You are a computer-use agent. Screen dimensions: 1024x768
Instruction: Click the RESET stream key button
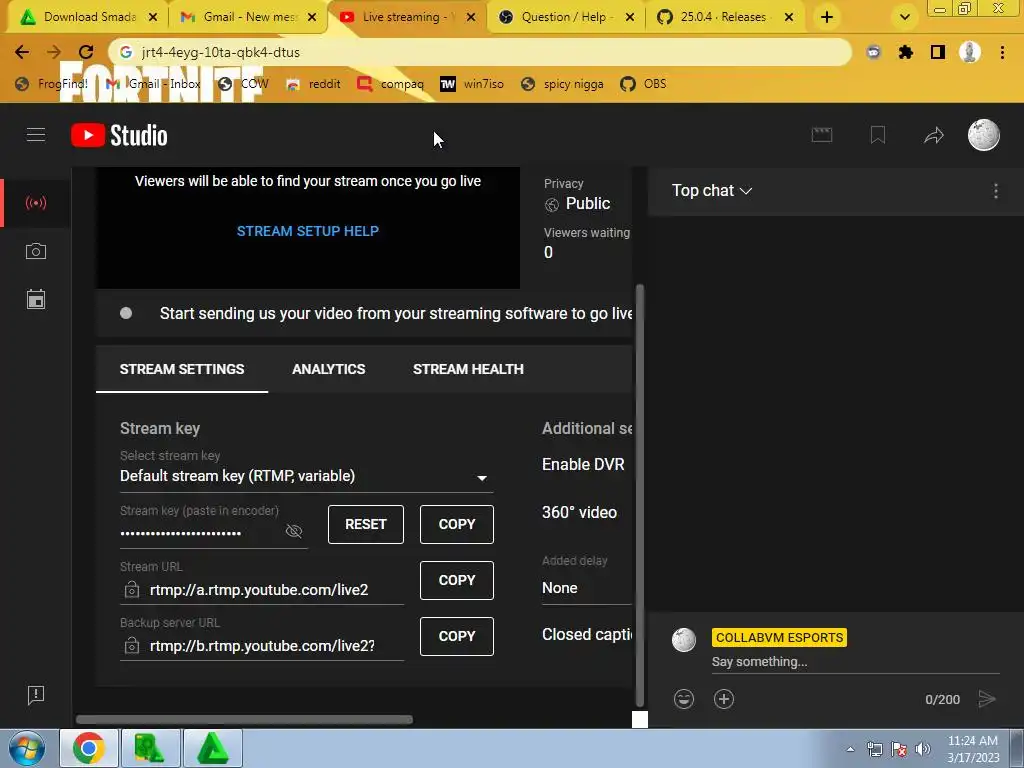click(366, 524)
